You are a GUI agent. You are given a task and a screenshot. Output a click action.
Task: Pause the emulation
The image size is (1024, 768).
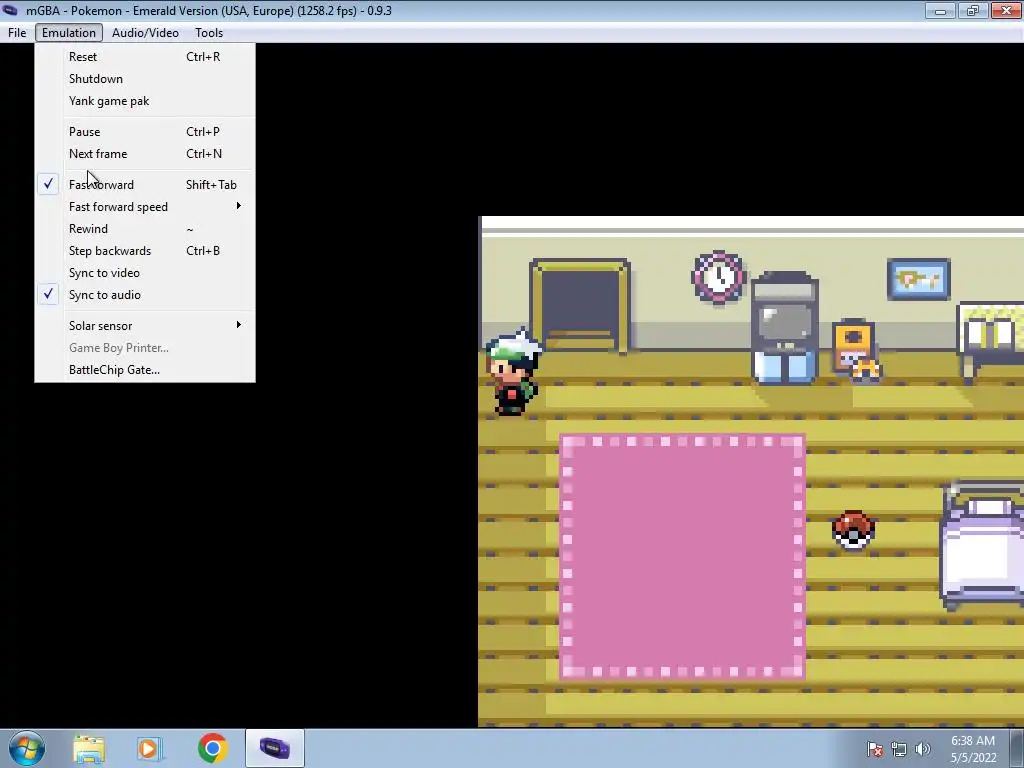click(x=145, y=132)
